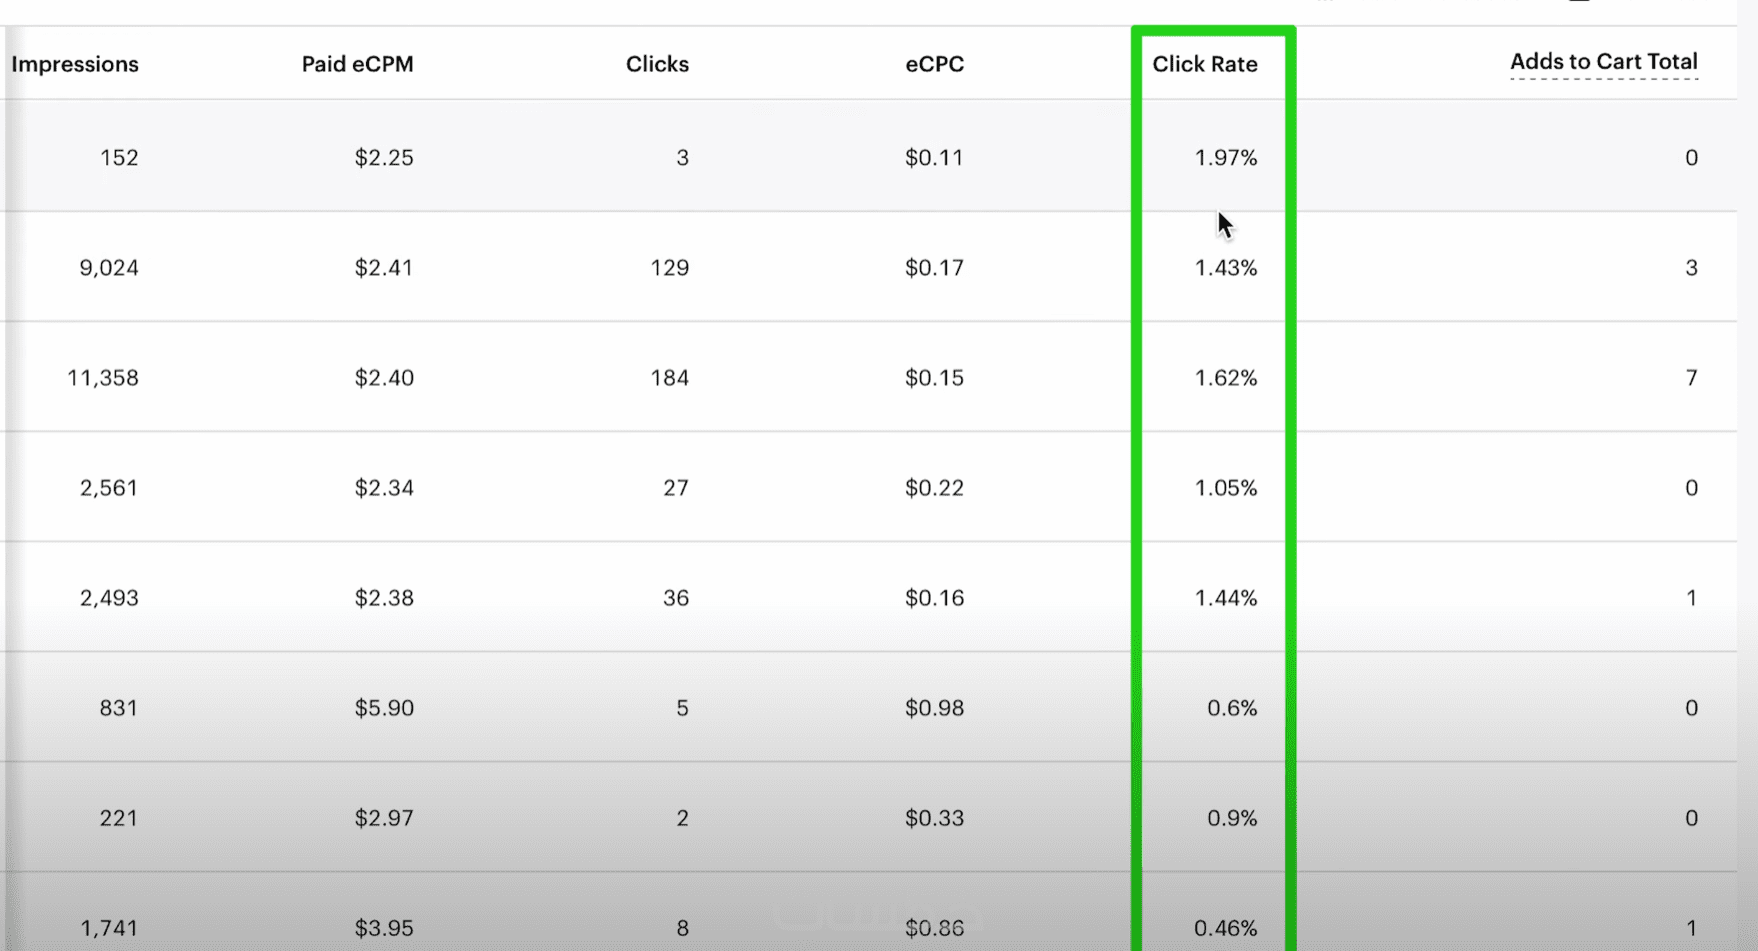Click the 0.6% click rate value
The width and height of the screenshot is (1758, 951).
coord(1231,708)
